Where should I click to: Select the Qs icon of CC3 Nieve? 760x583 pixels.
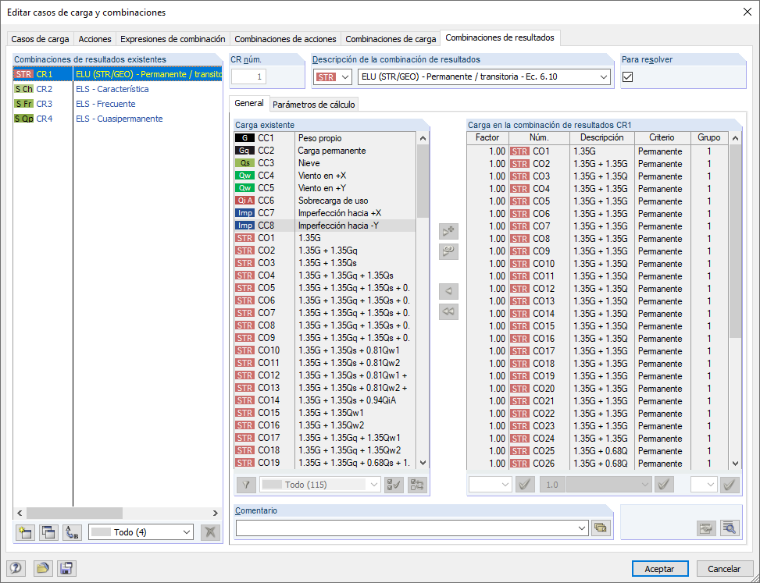coord(245,163)
